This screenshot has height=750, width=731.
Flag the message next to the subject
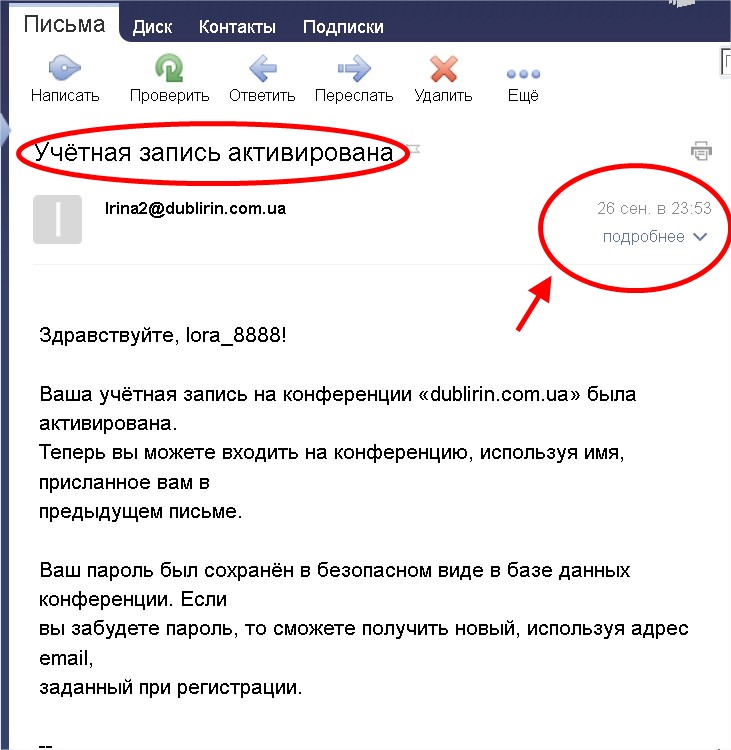[x=415, y=150]
